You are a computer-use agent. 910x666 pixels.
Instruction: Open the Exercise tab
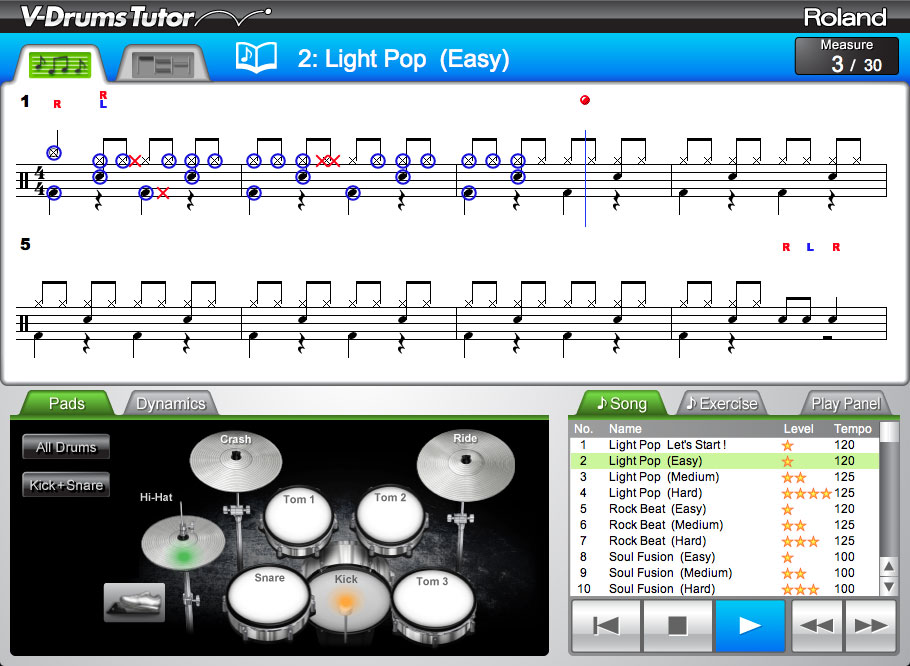[721, 404]
